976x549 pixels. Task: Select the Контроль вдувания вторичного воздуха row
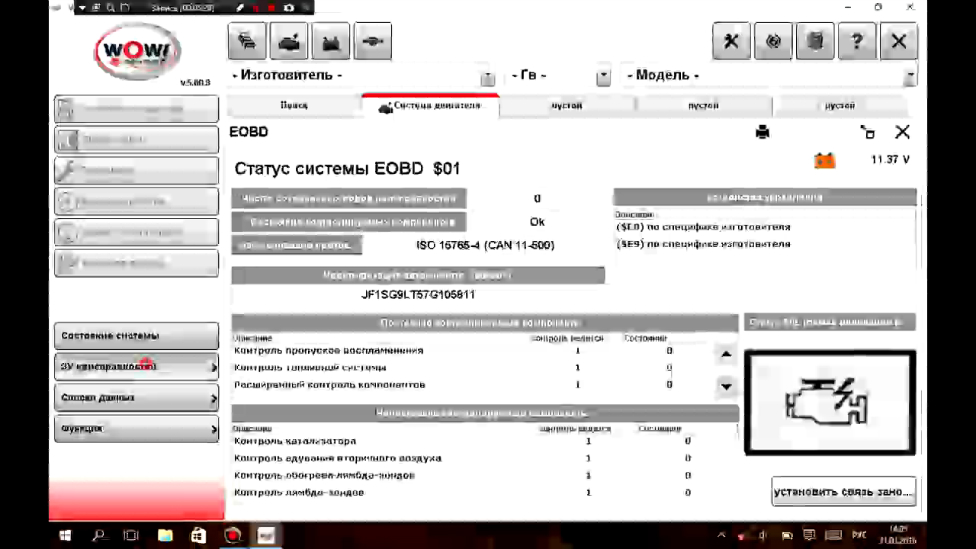(484, 458)
